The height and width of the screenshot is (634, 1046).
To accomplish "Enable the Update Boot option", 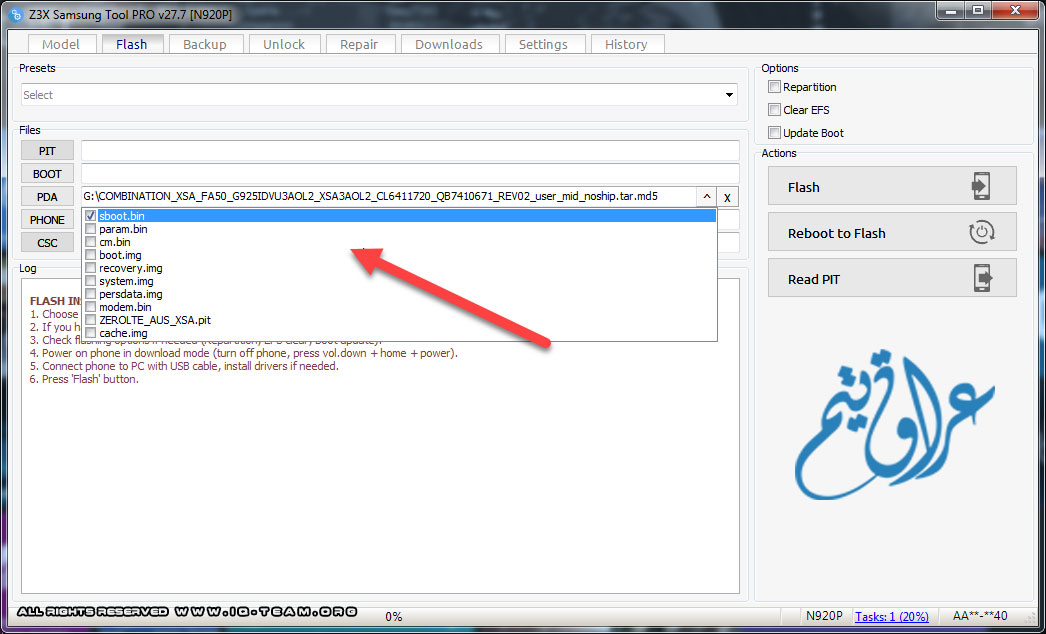I will point(774,132).
